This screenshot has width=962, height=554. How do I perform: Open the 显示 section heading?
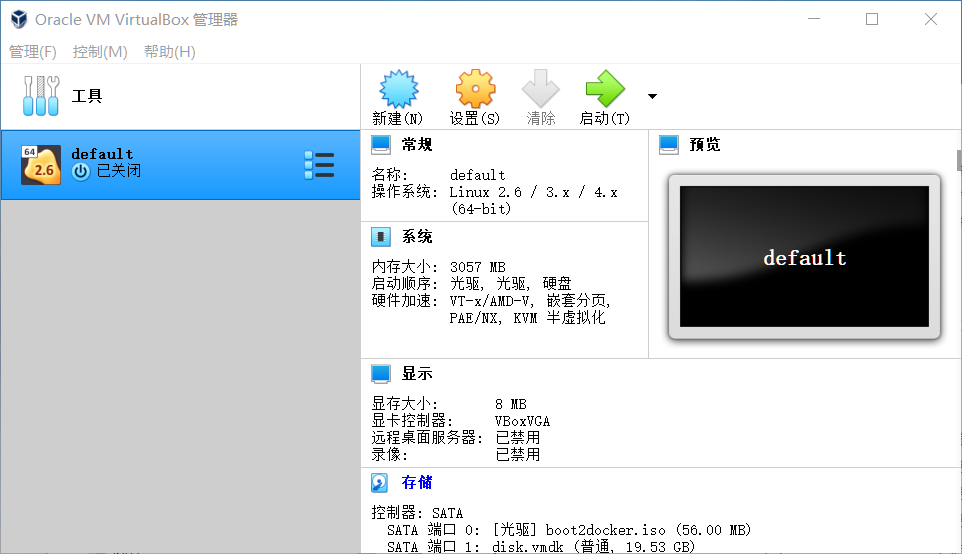[x=417, y=374]
